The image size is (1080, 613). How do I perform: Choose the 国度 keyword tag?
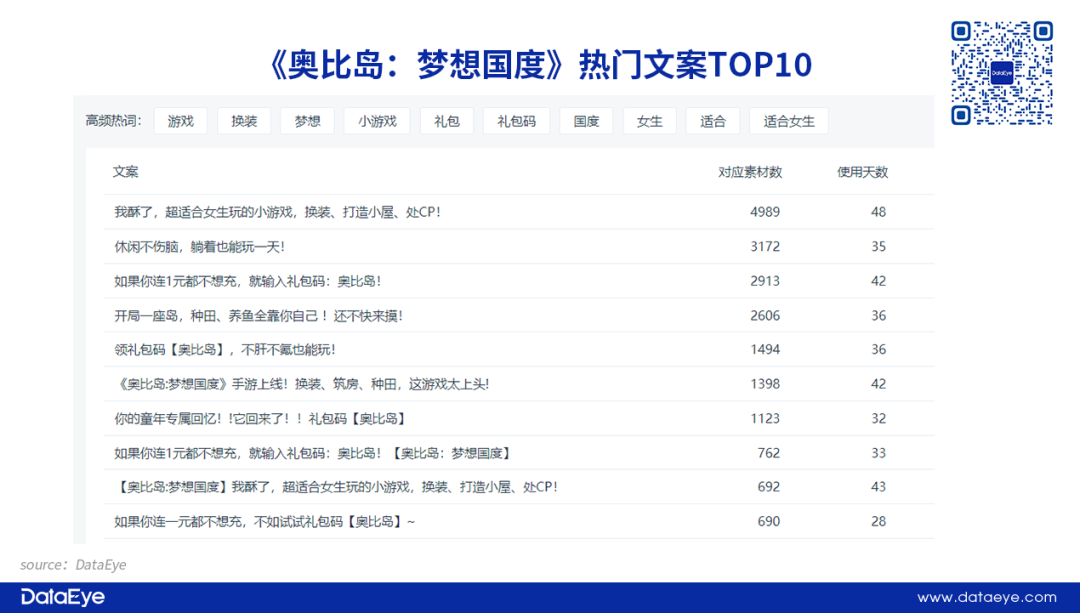(x=586, y=121)
